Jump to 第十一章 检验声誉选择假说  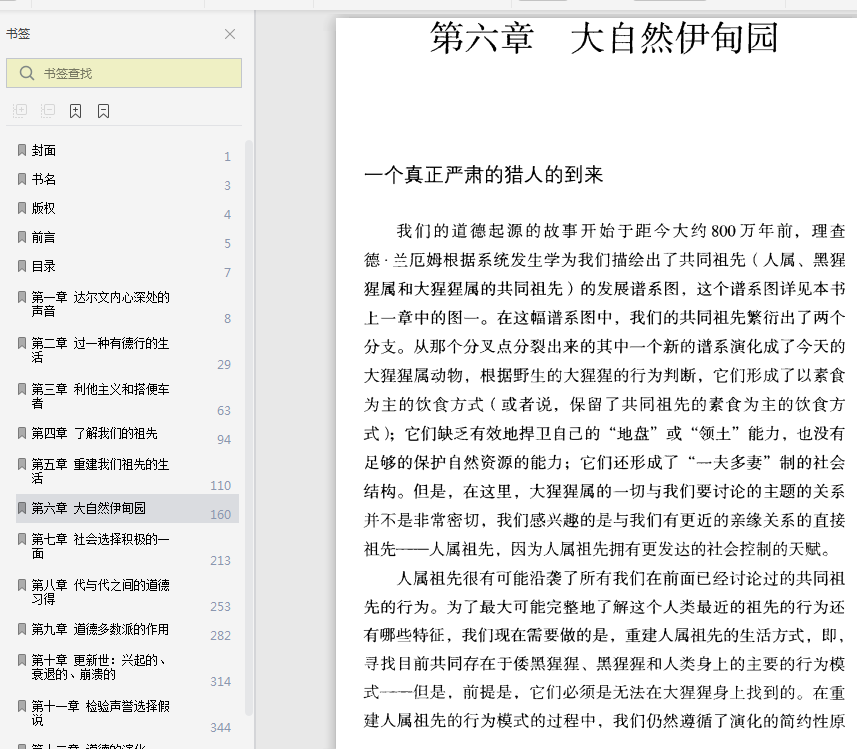click(101, 712)
